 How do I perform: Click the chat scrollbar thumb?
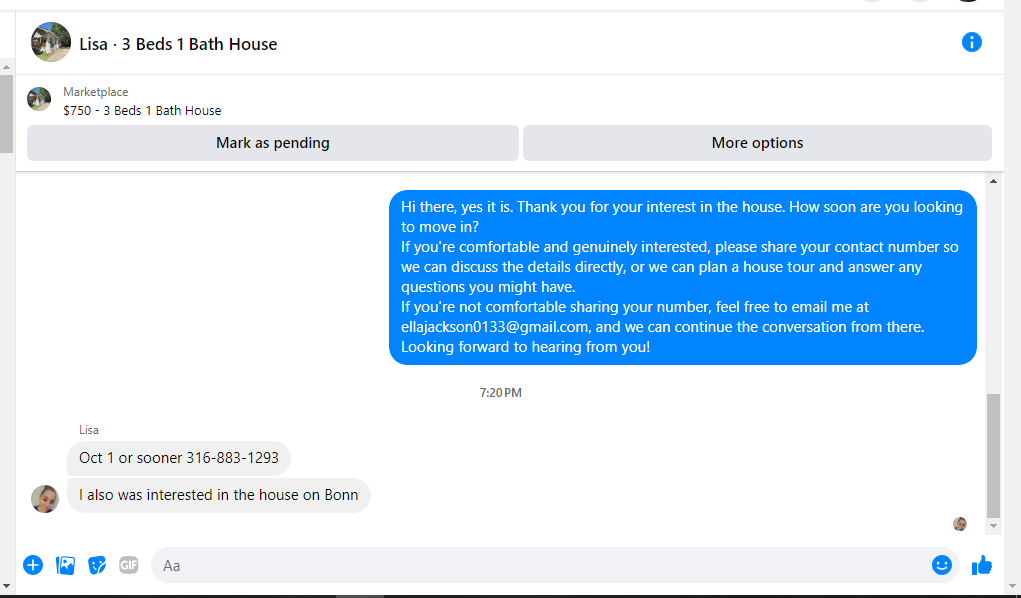[x=993, y=455]
